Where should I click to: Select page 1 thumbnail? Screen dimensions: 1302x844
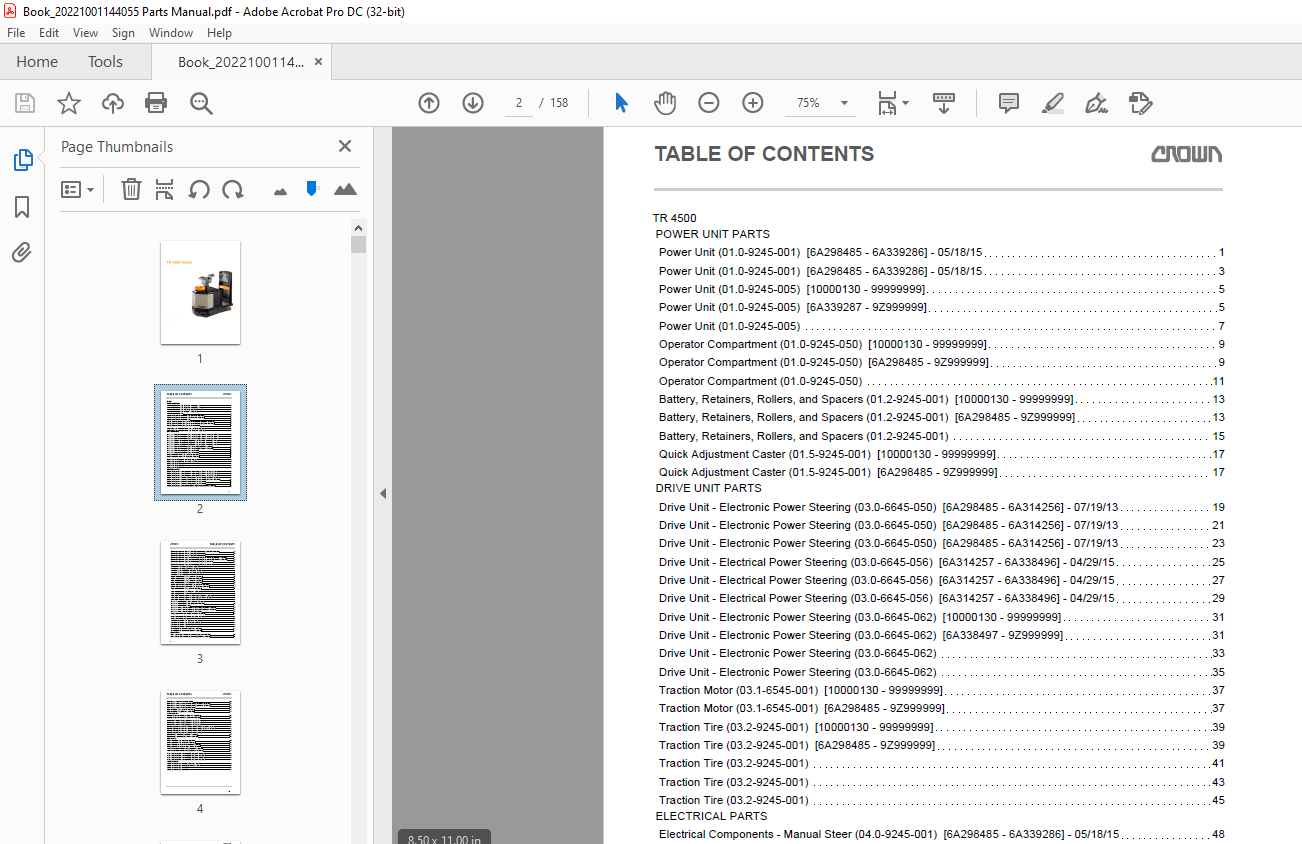pyautogui.click(x=200, y=292)
